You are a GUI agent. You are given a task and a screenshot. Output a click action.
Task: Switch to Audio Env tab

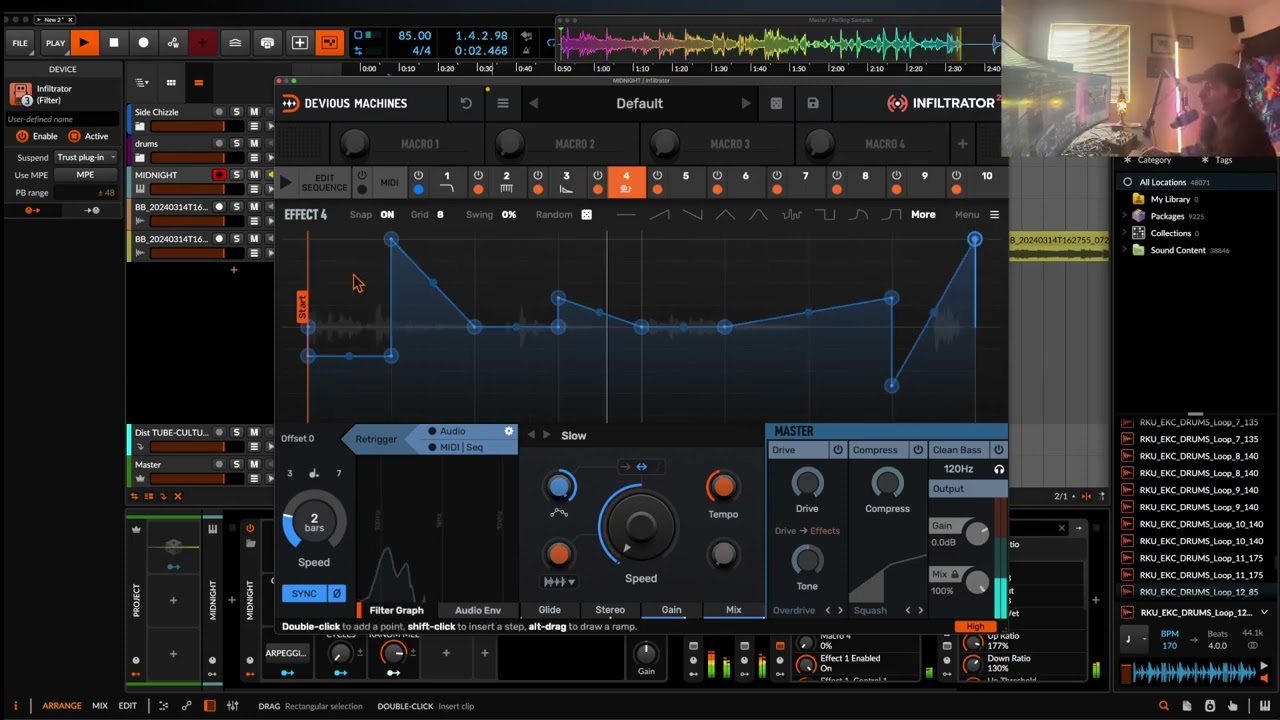(x=478, y=610)
